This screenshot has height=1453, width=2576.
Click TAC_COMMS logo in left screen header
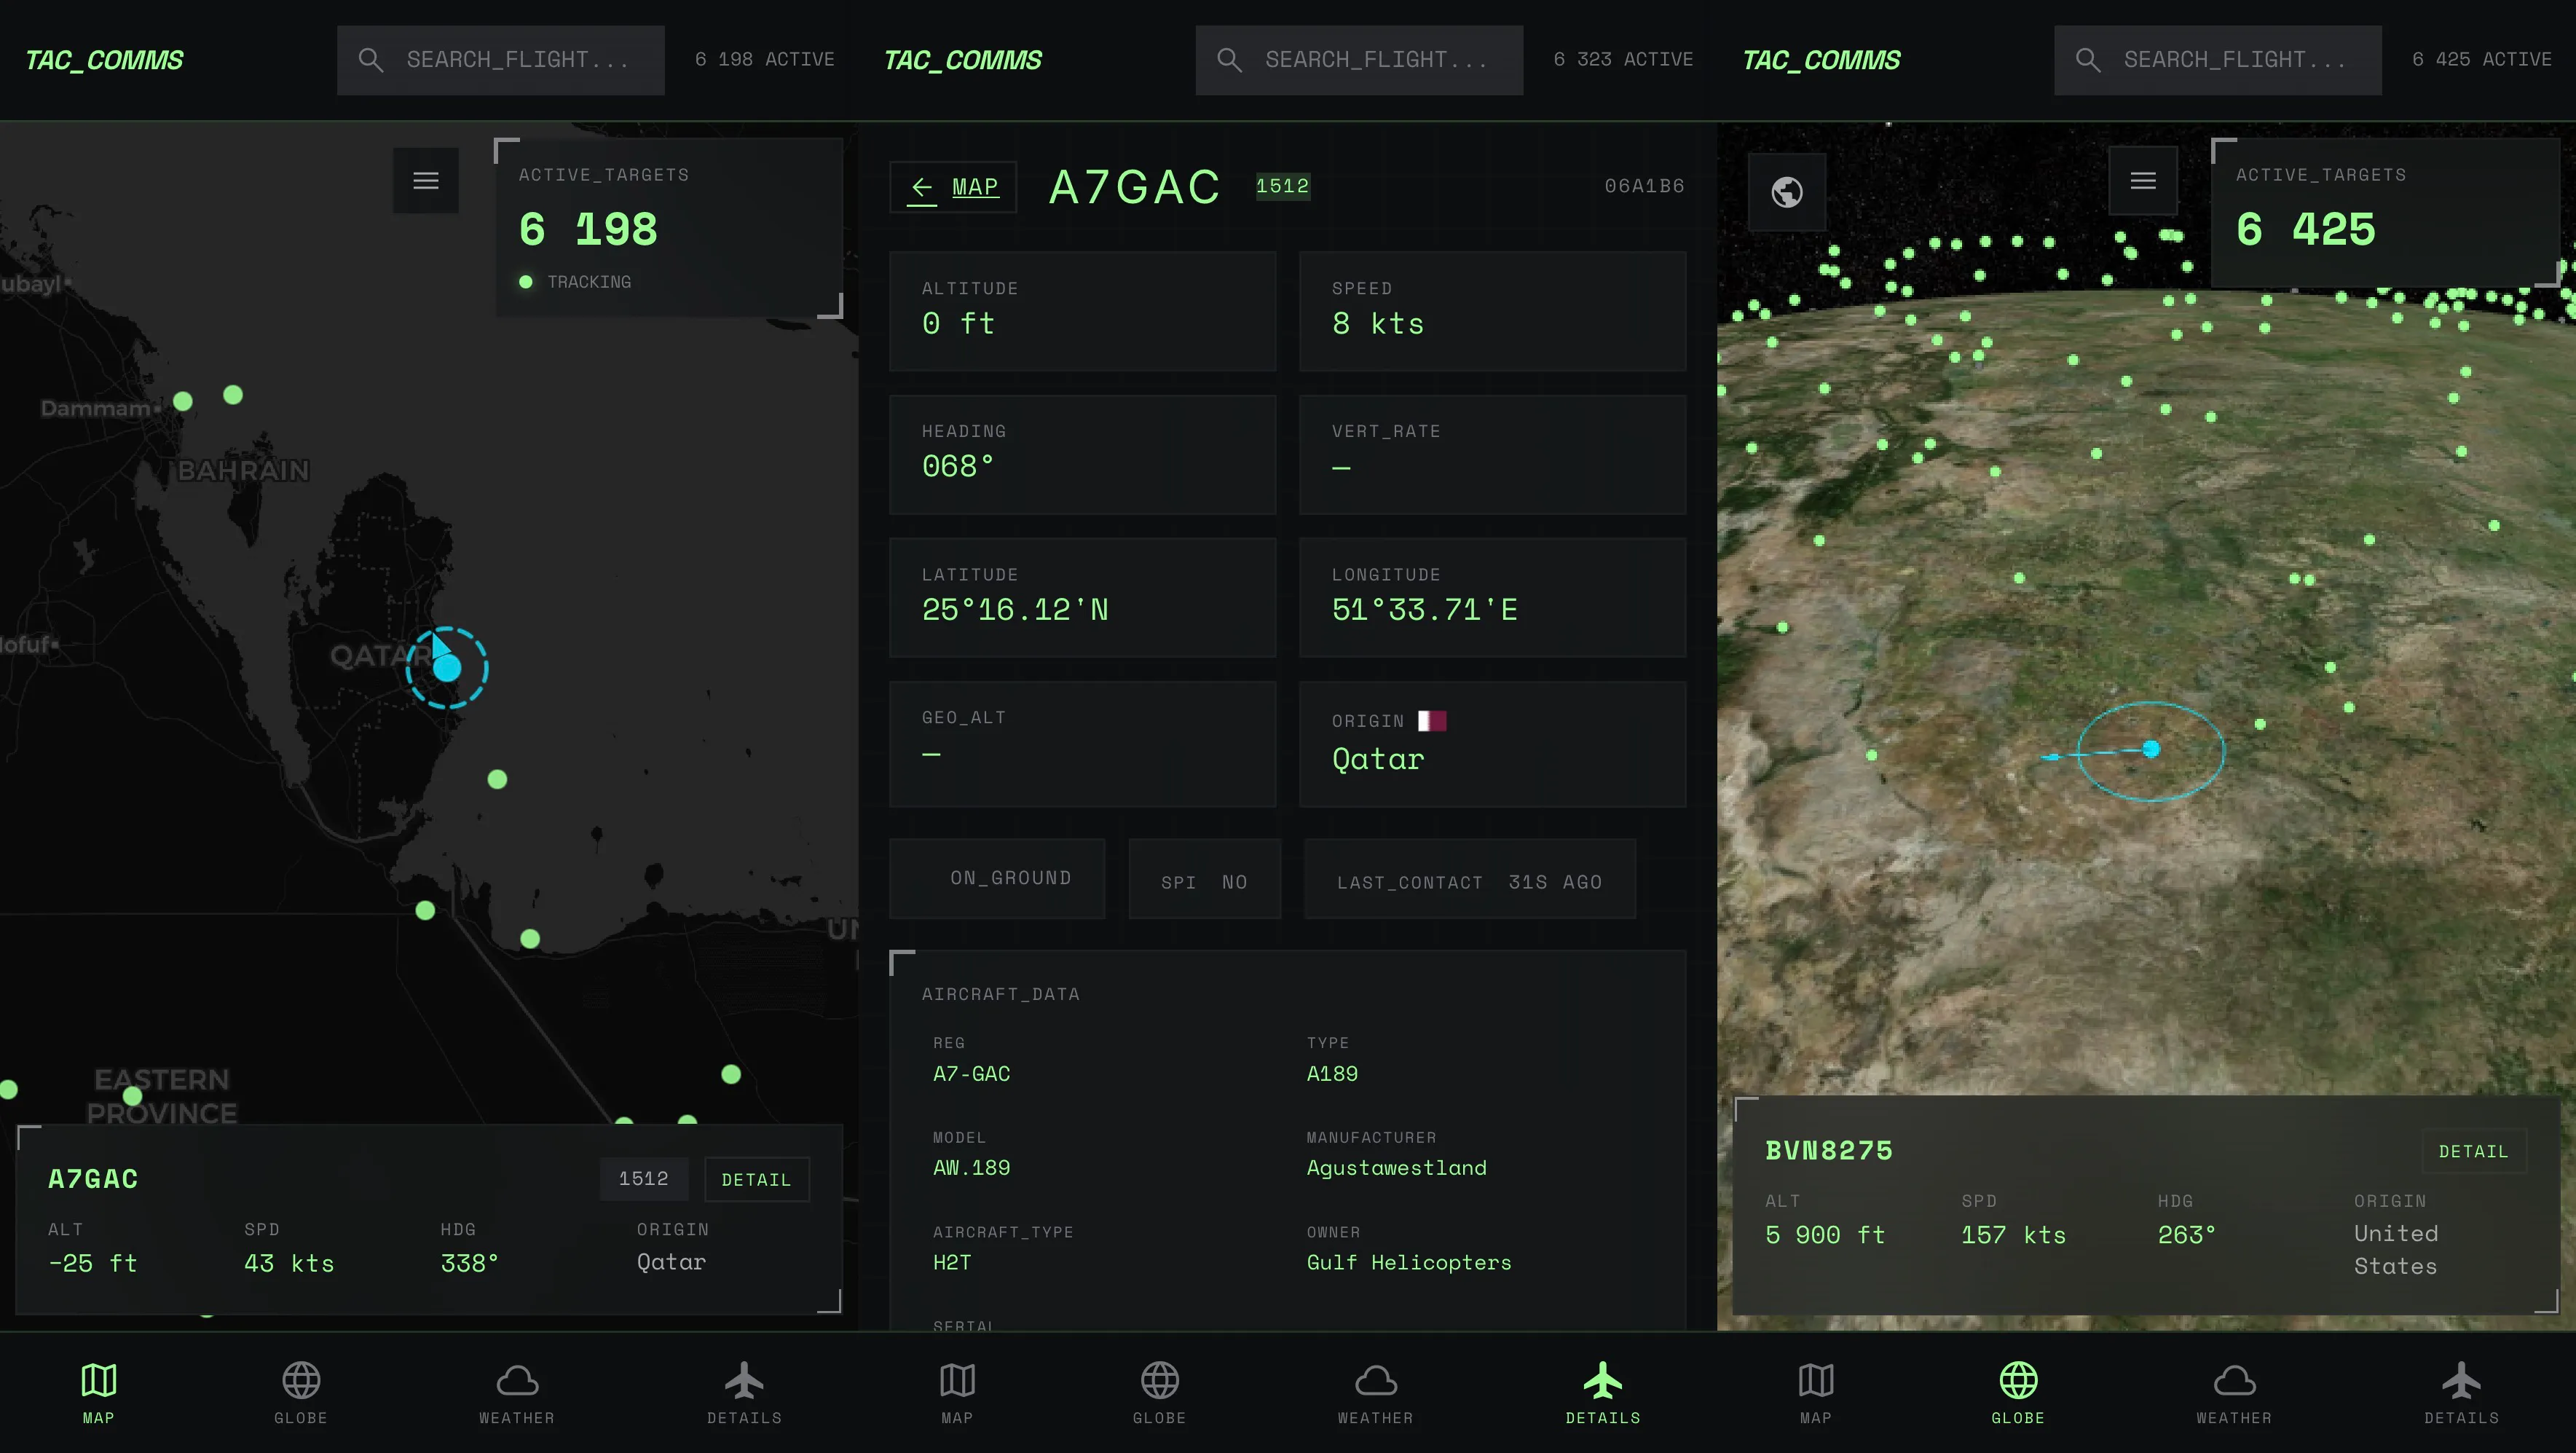click(104, 60)
